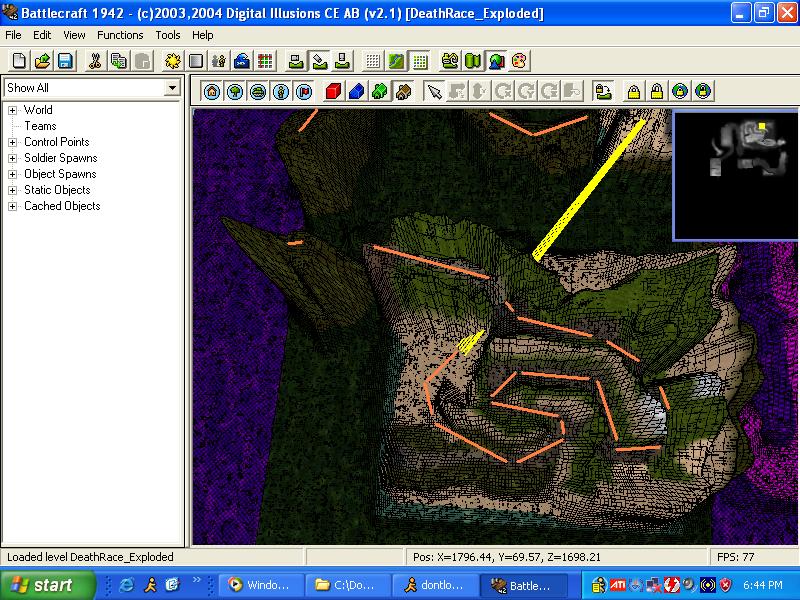Expand the Soldier Spawns tree node
800x600 pixels.
(13, 158)
